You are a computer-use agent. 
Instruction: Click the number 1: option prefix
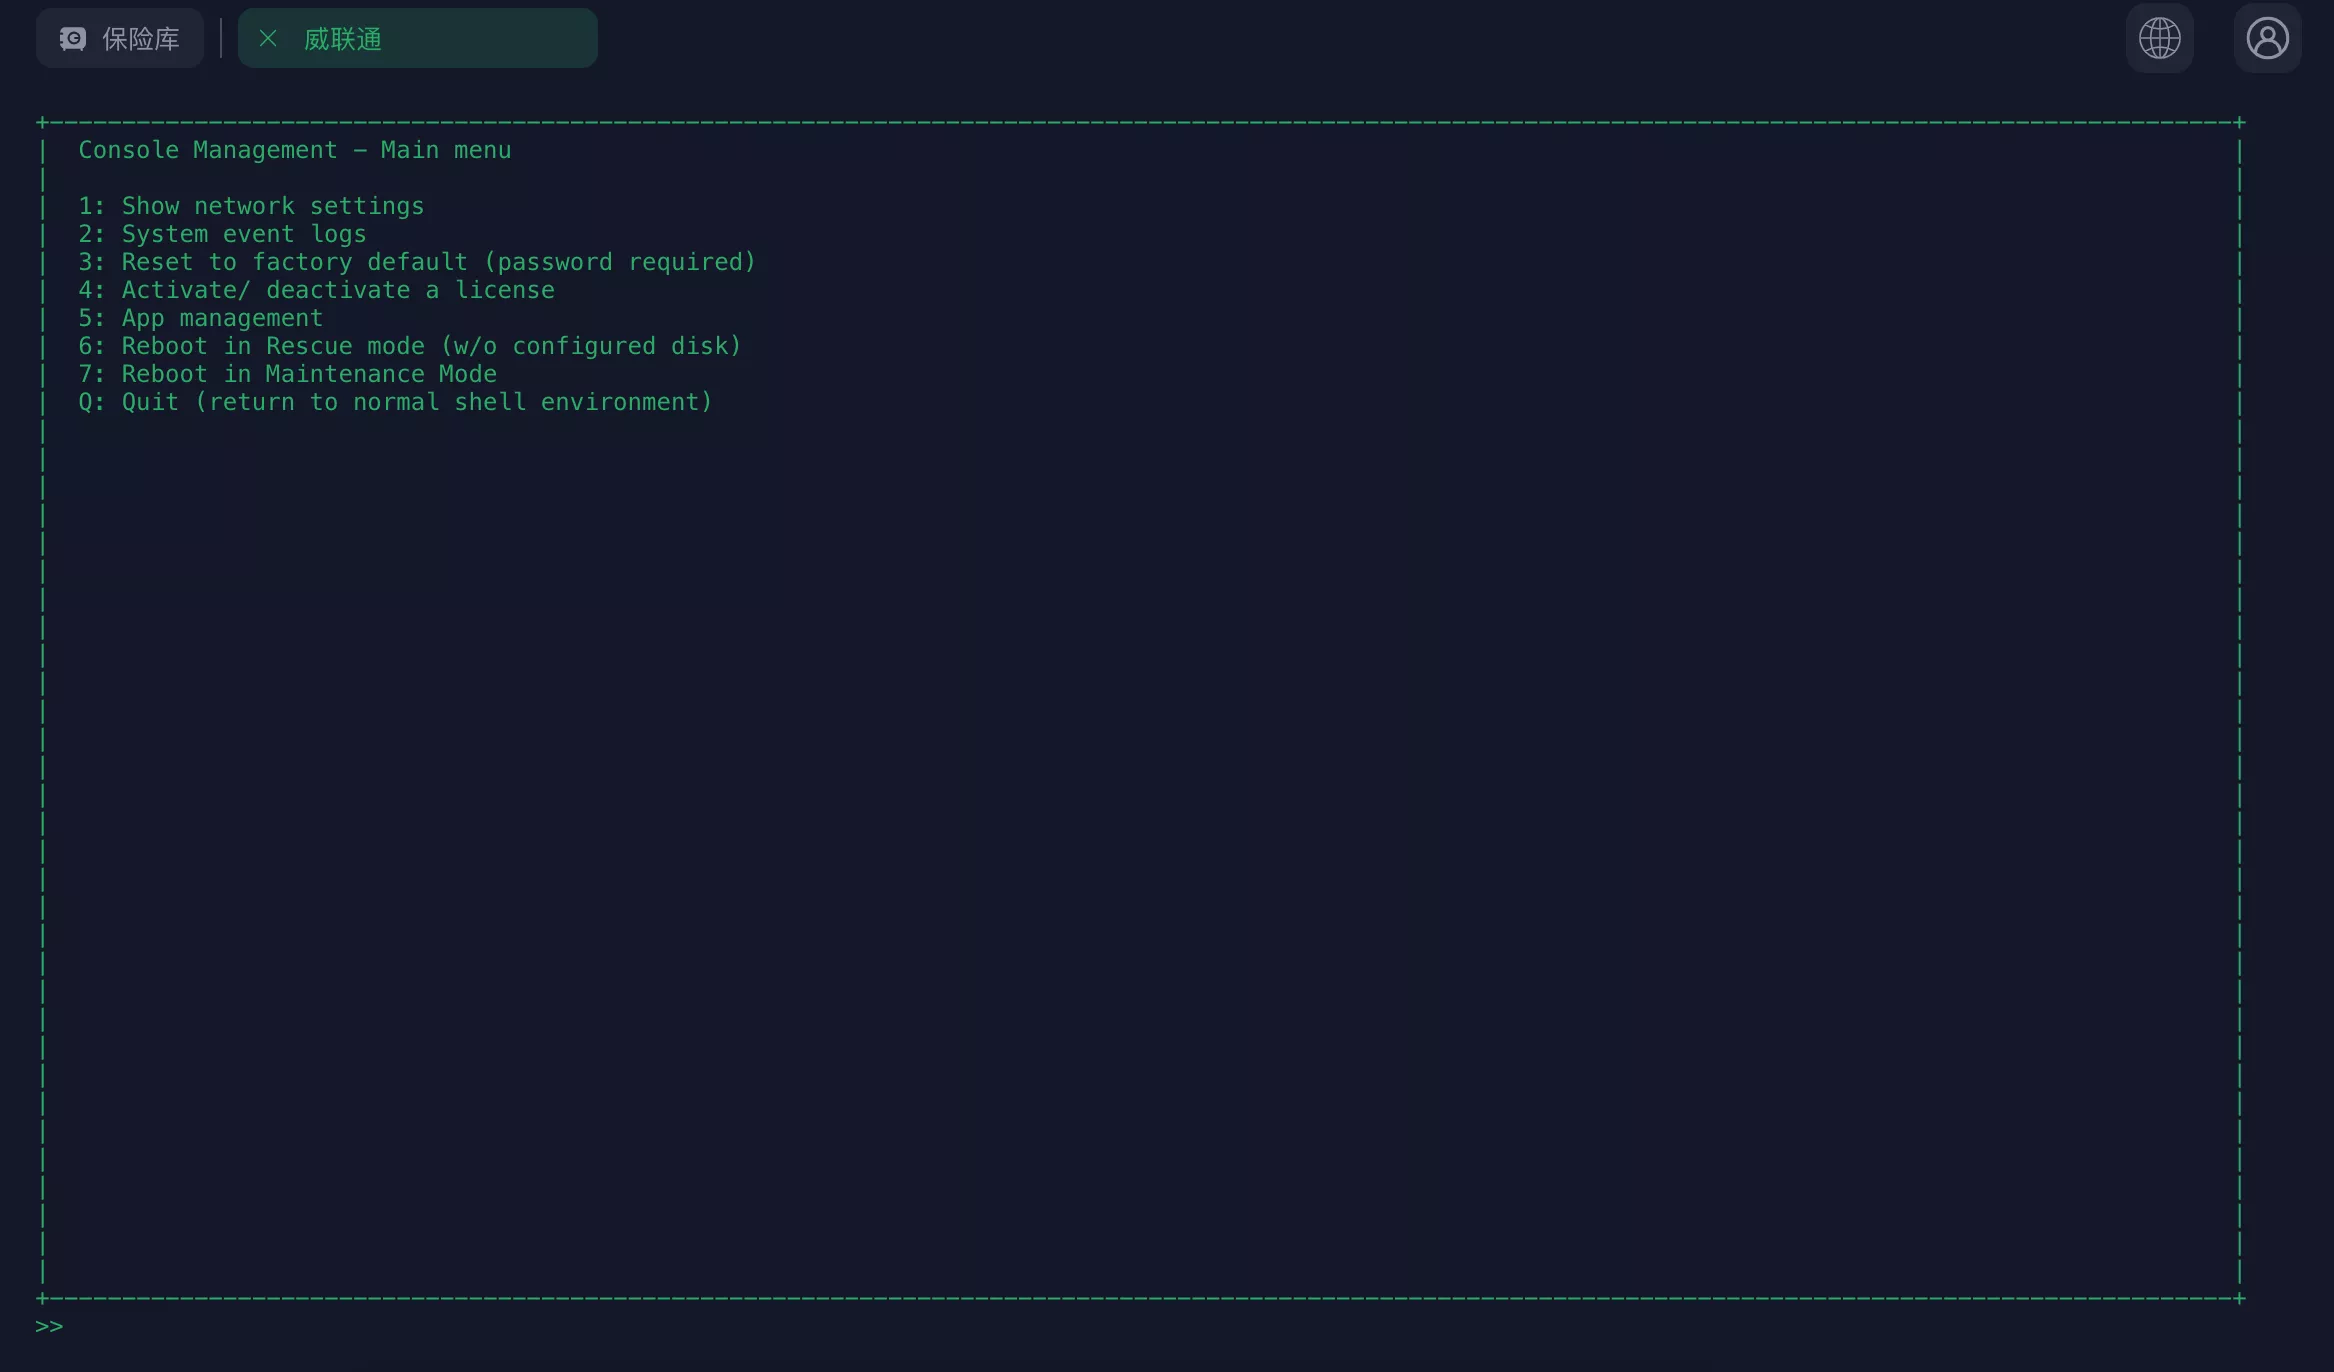(x=91, y=206)
